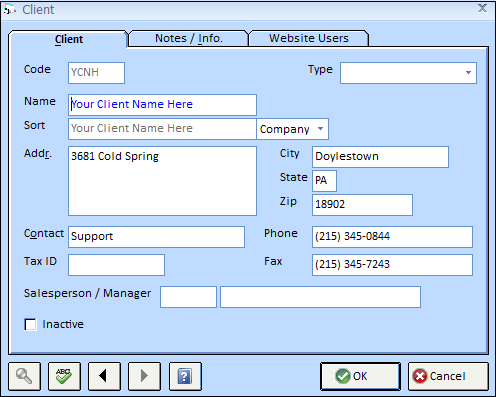Run the ABC spell check icon
Image resolution: width=496 pixels, height=397 pixels.
tap(64, 376)
